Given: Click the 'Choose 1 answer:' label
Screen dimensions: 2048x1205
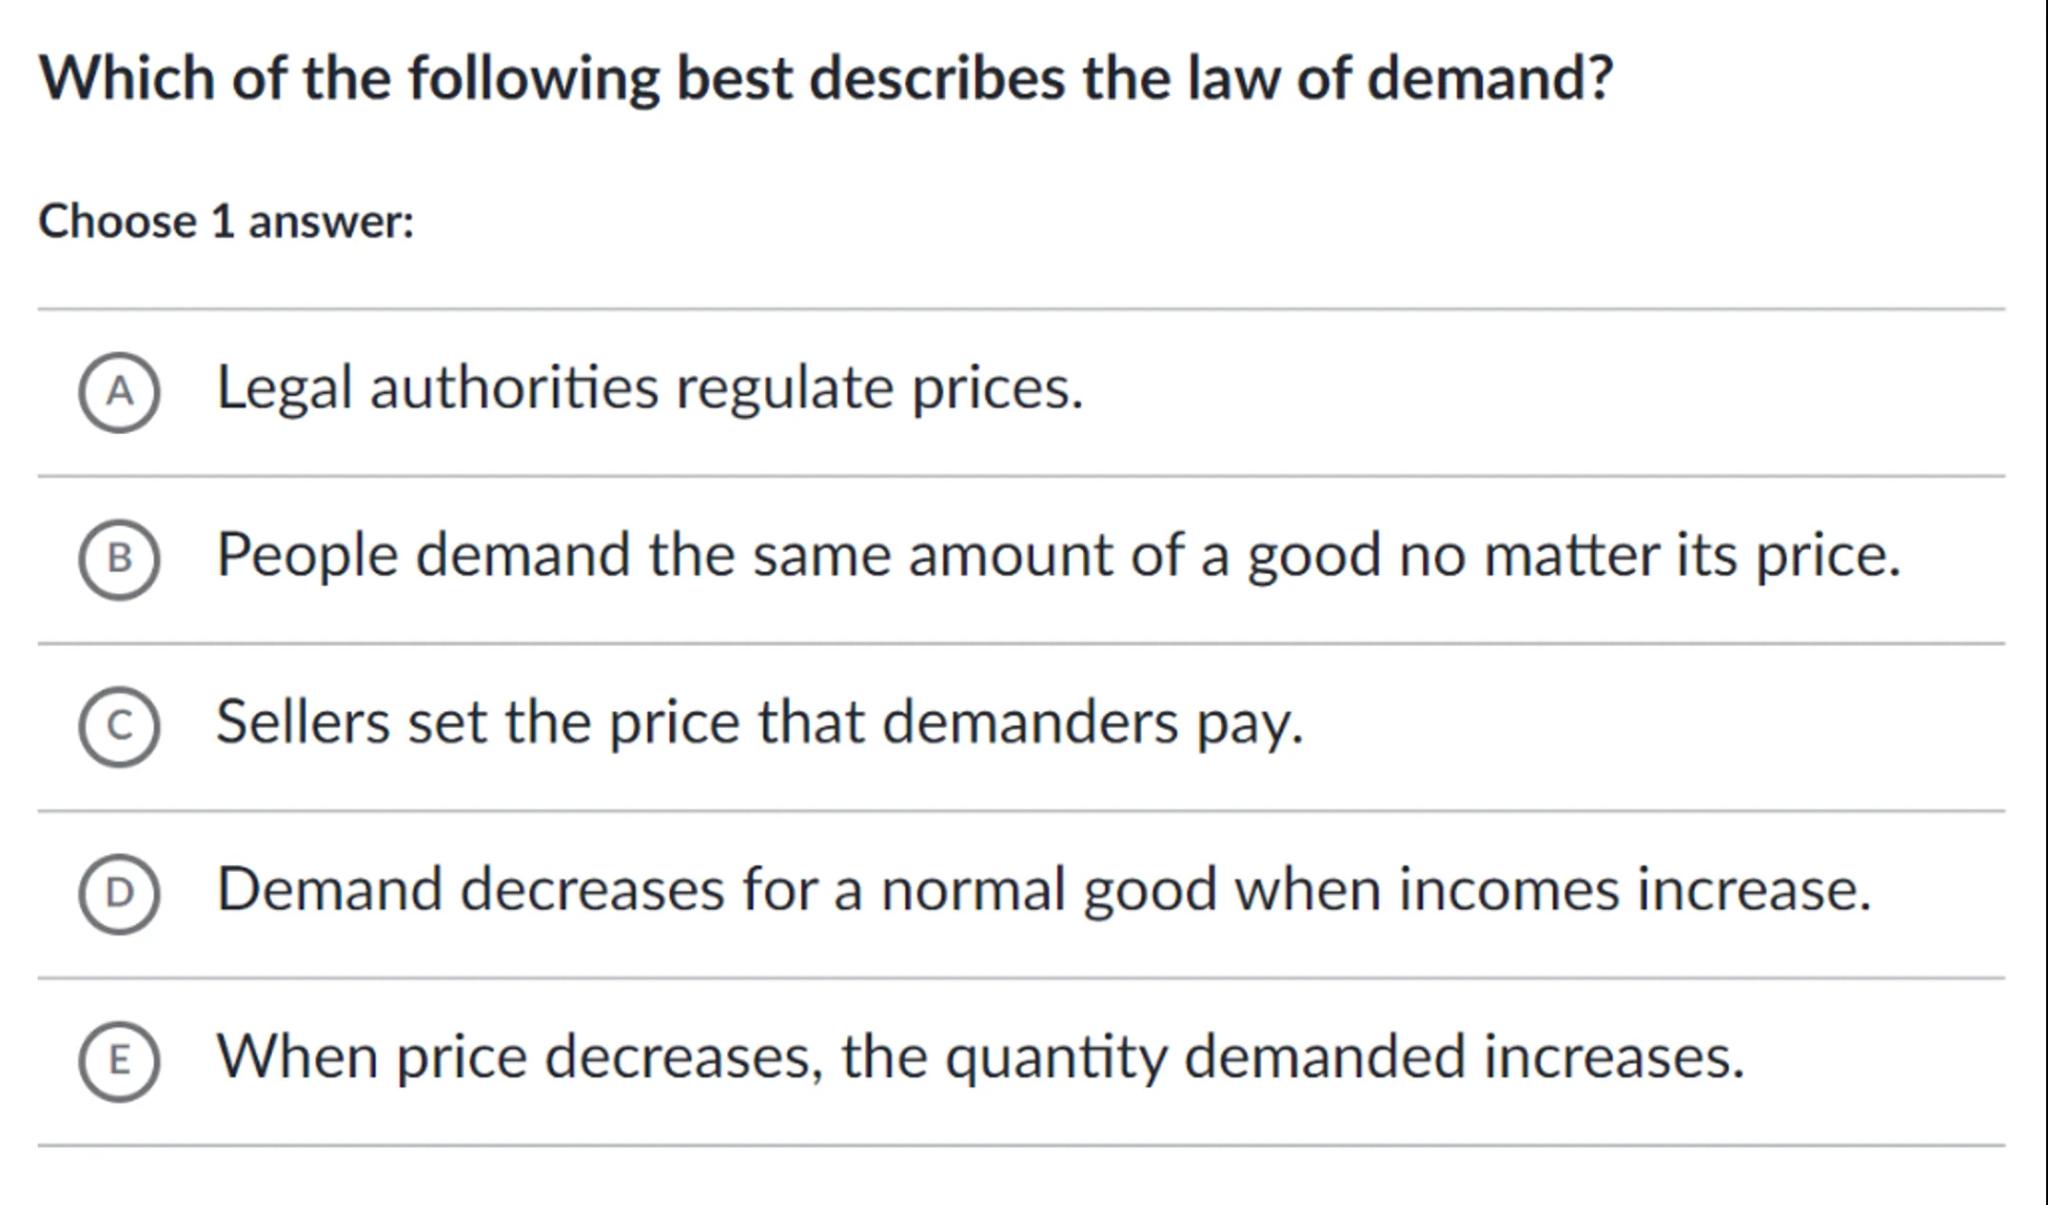Looking at the screenshot, I should pos(226,221).
